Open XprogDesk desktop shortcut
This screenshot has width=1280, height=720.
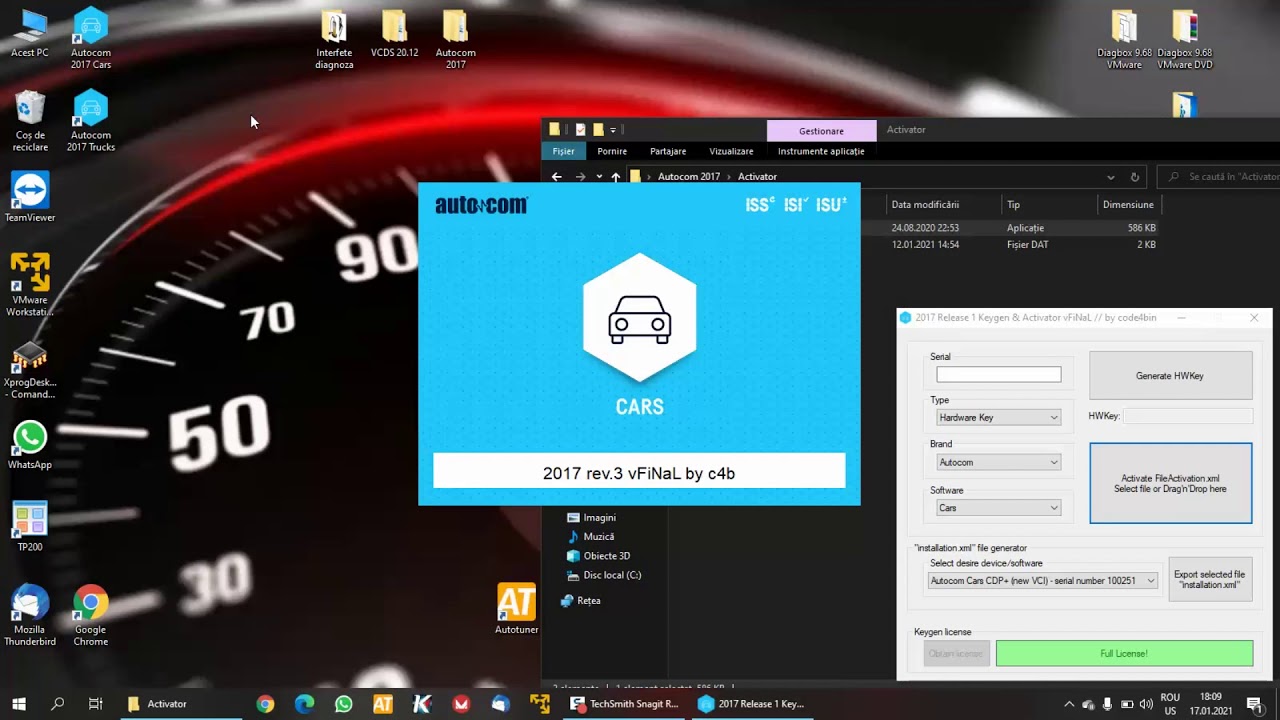pos(30,370)
